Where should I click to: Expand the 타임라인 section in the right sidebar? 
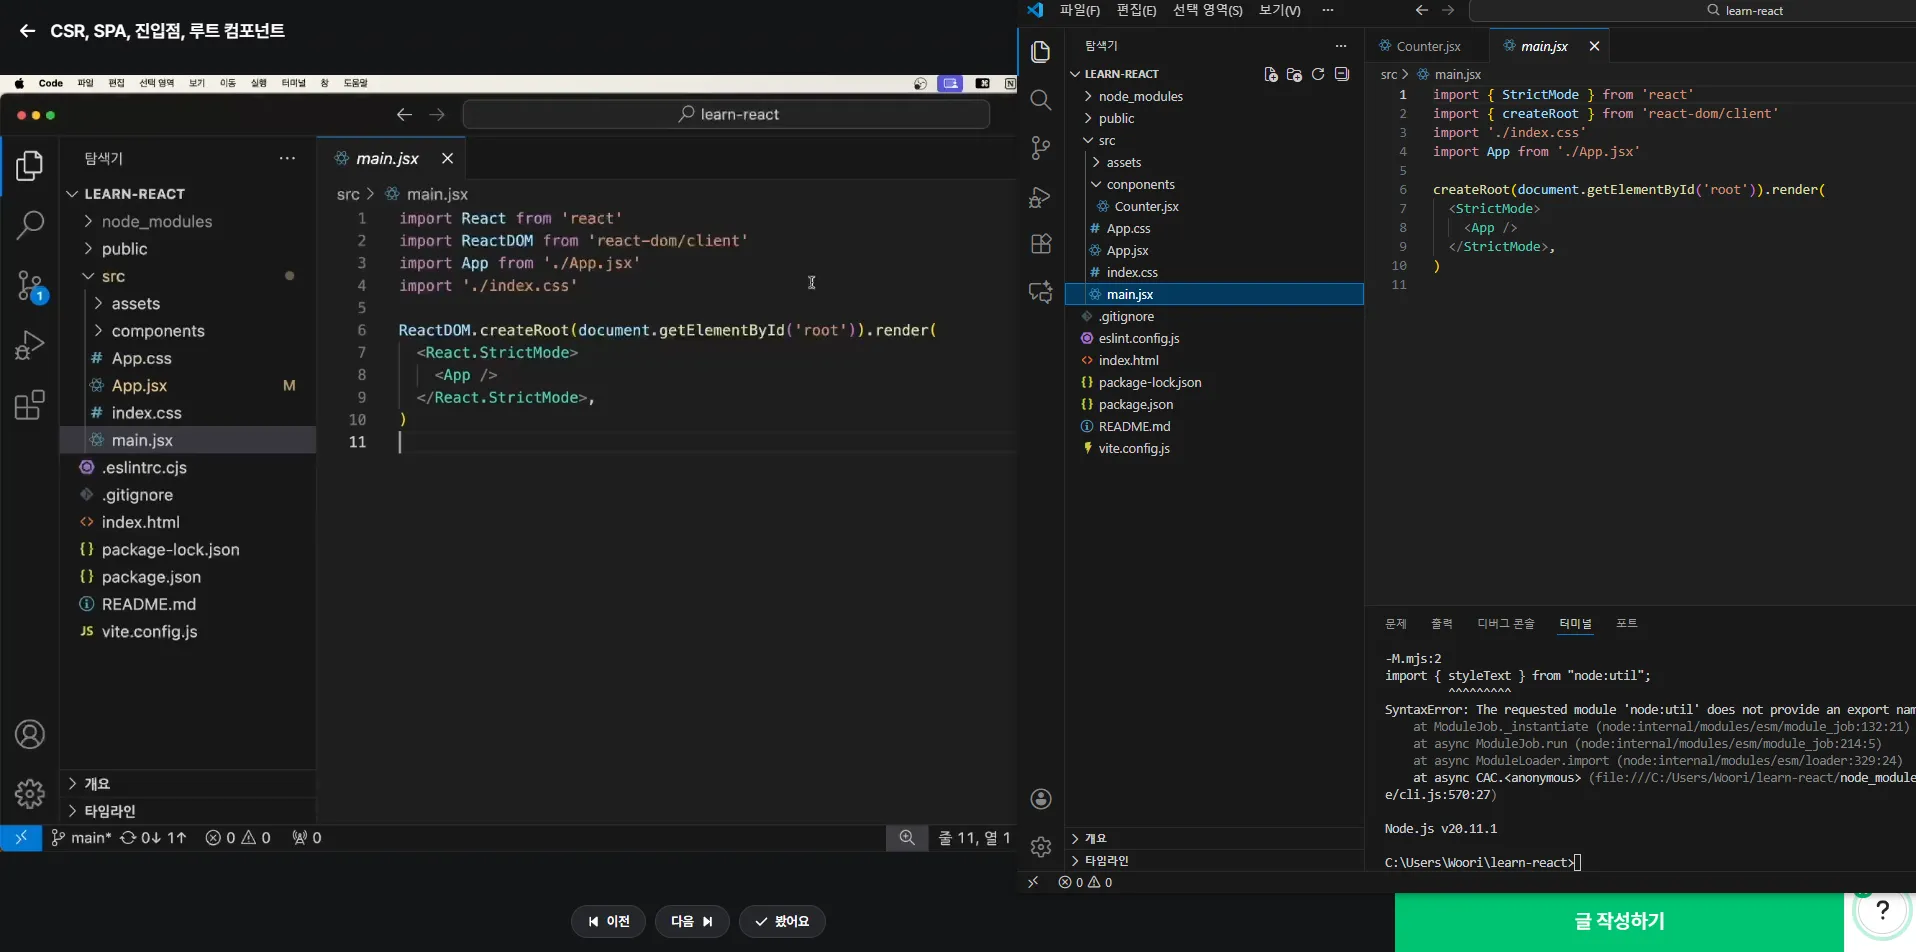[x=1106, y=860]
